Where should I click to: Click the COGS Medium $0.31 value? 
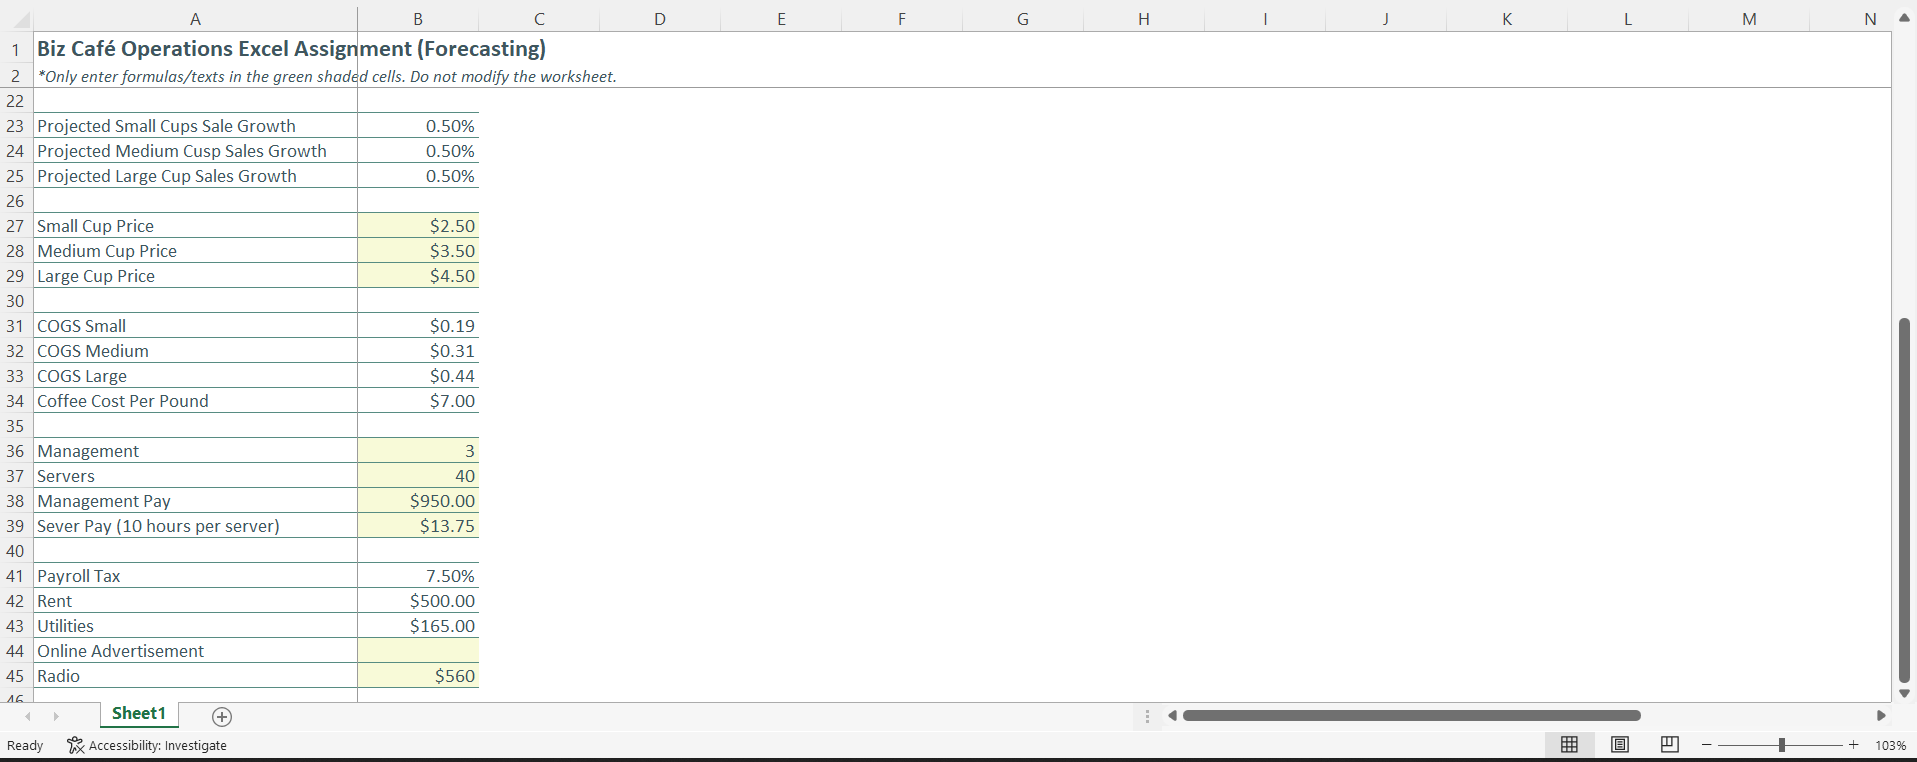click(418, 351)
